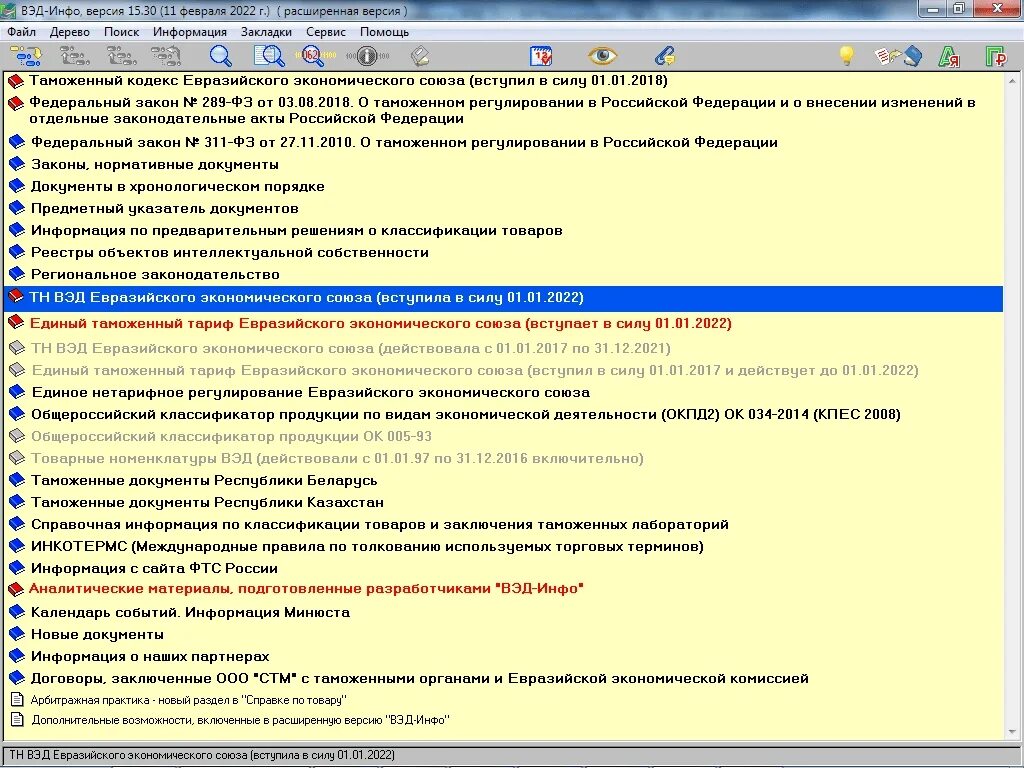Open Документы в хронологическом порядке

178,187
